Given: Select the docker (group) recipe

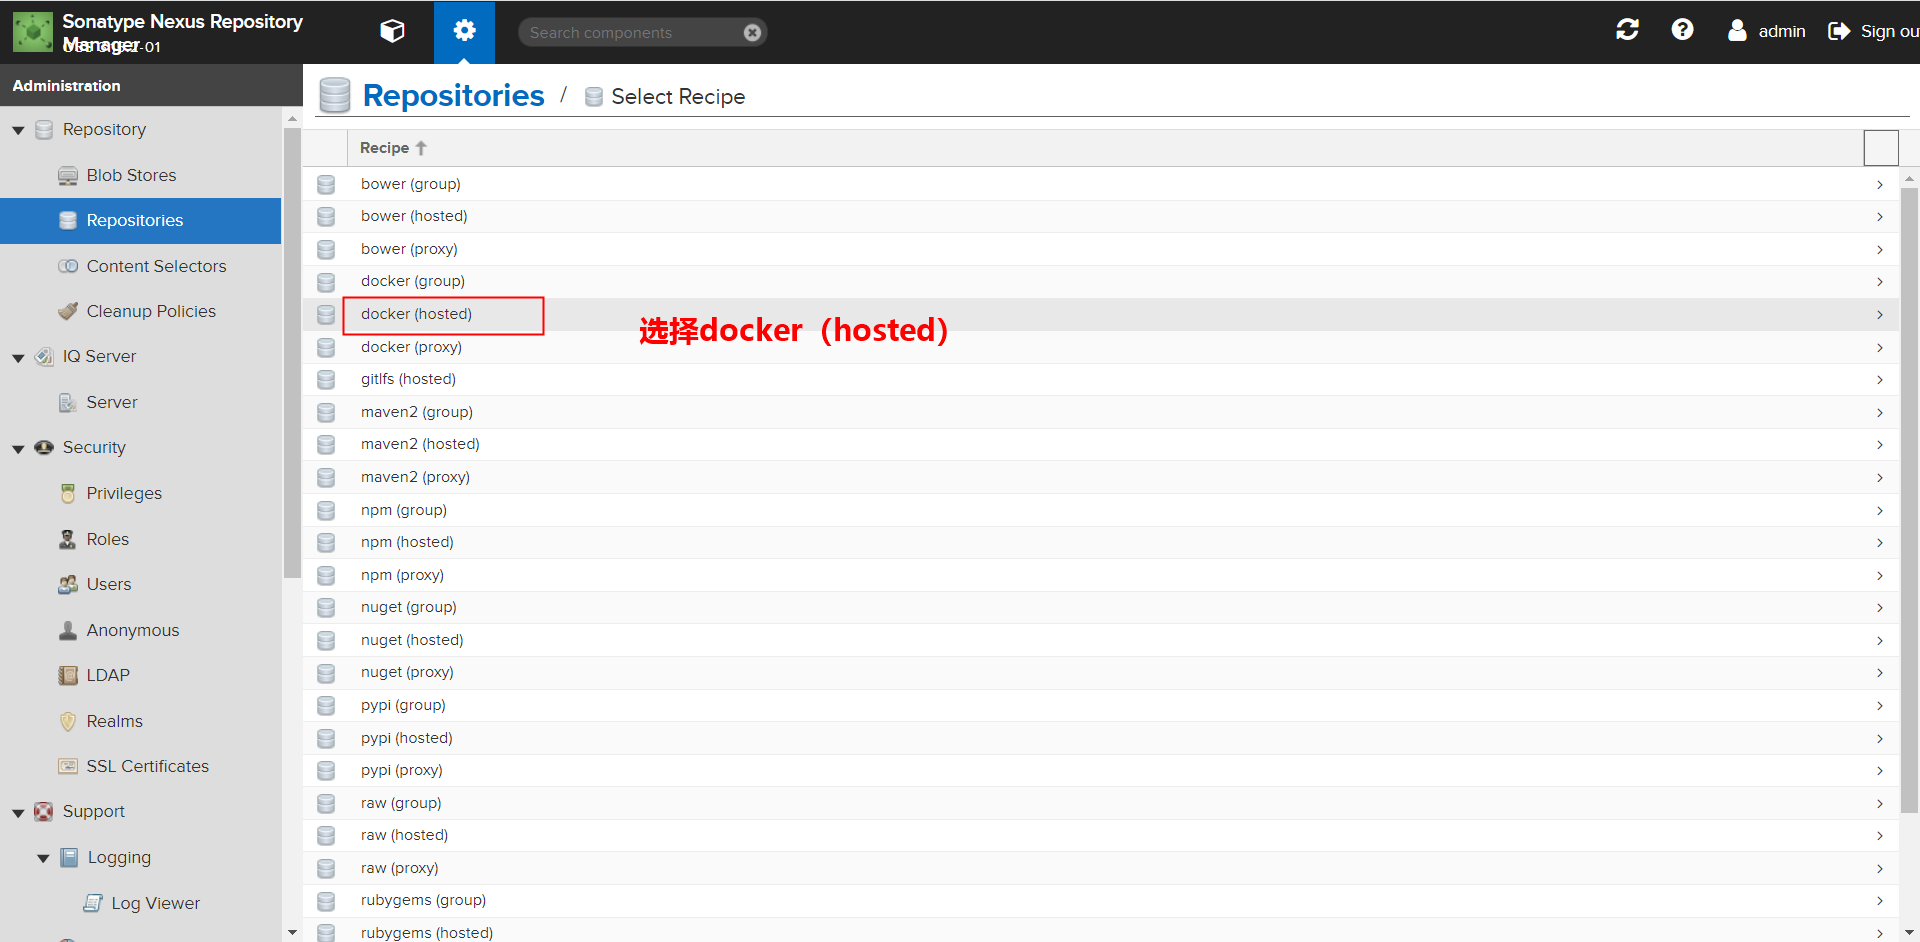Looking at the screenshot, I should [x=1100, y=281].
